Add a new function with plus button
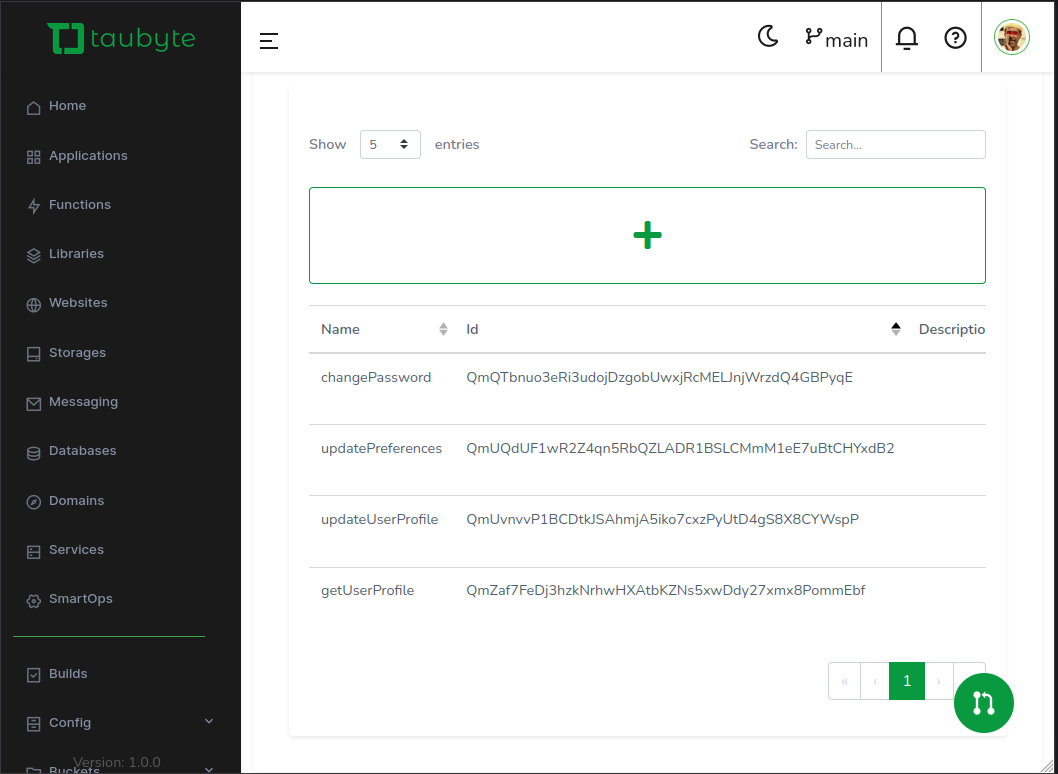Screen dimensions: 1058x774 pyautogui.click(x=647, y=236)
